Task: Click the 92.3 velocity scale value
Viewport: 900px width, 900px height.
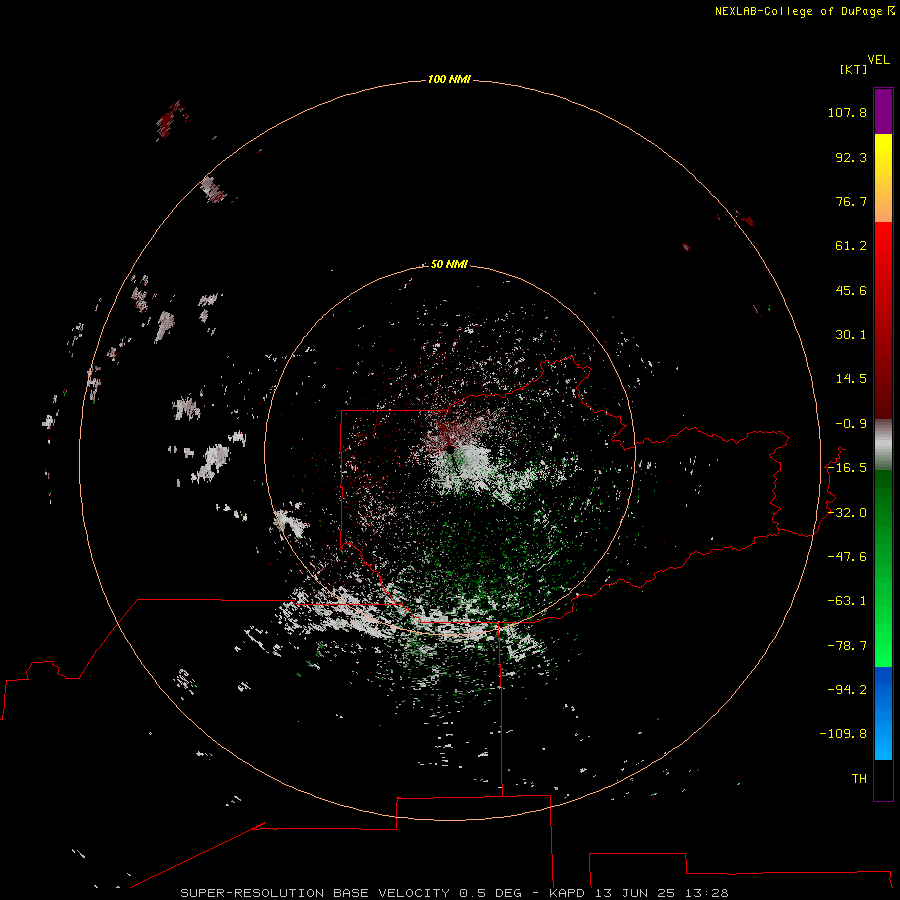Action: tap(851, 157)
